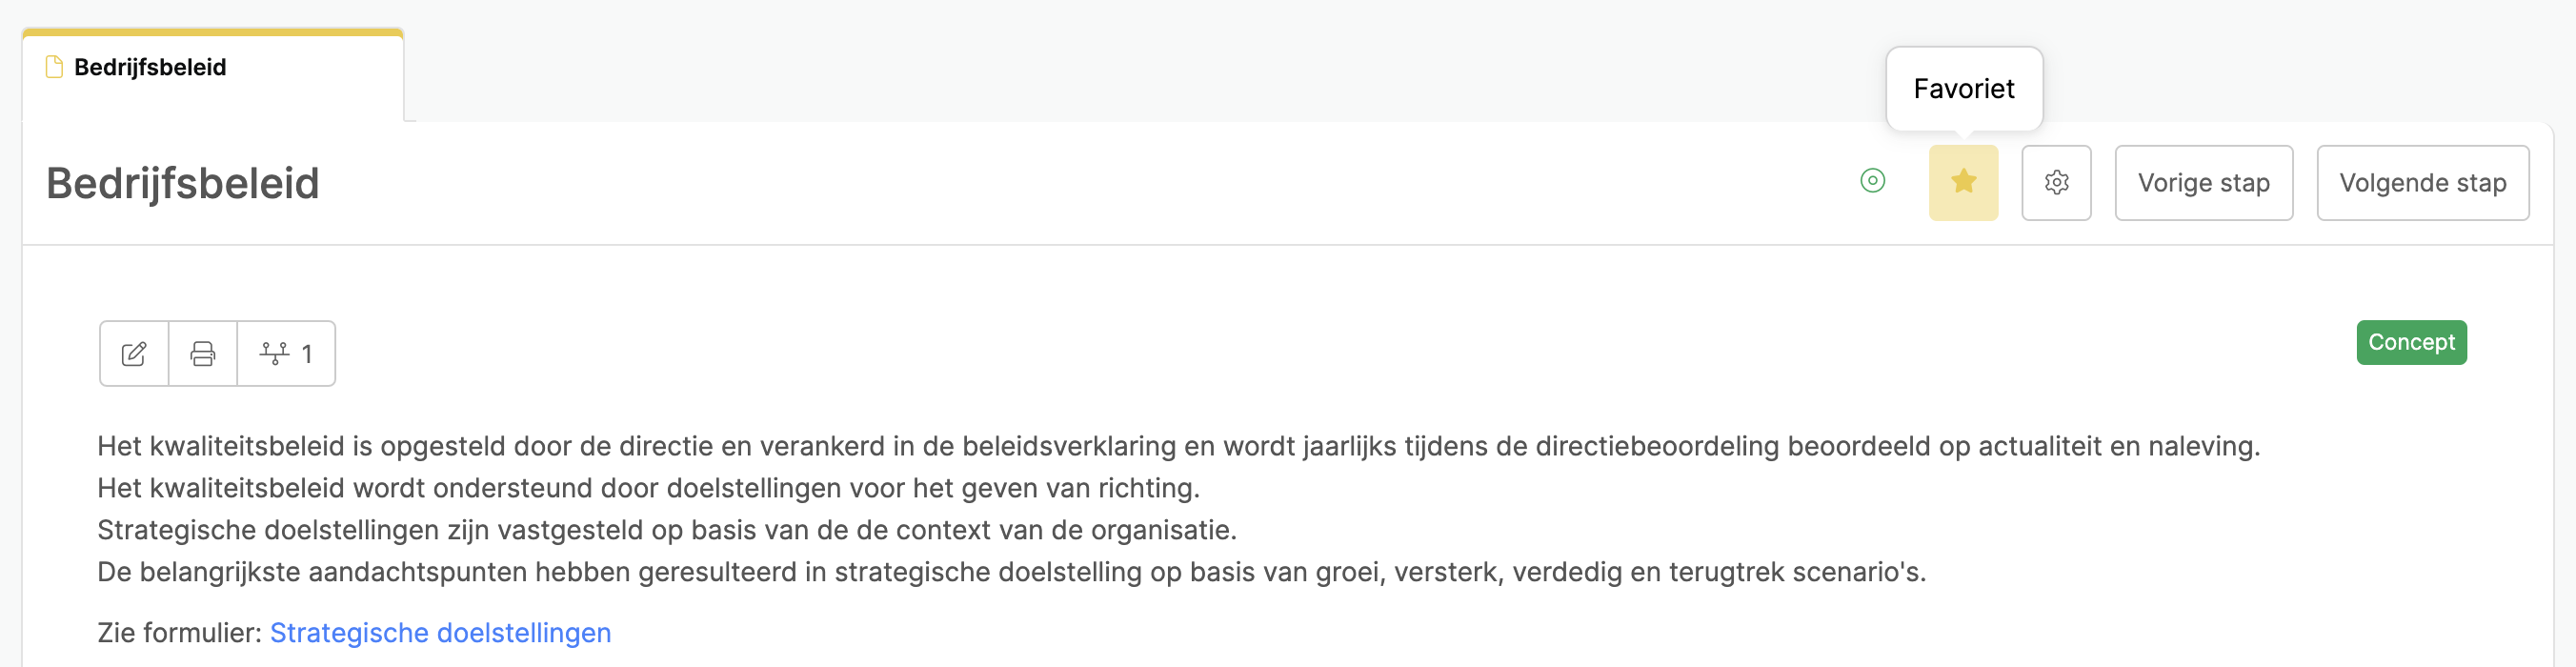Click the sentence starting 'Het kwaliteitsbeleid is opgesteld'

pyautogui.click(x=1178, y=447)
